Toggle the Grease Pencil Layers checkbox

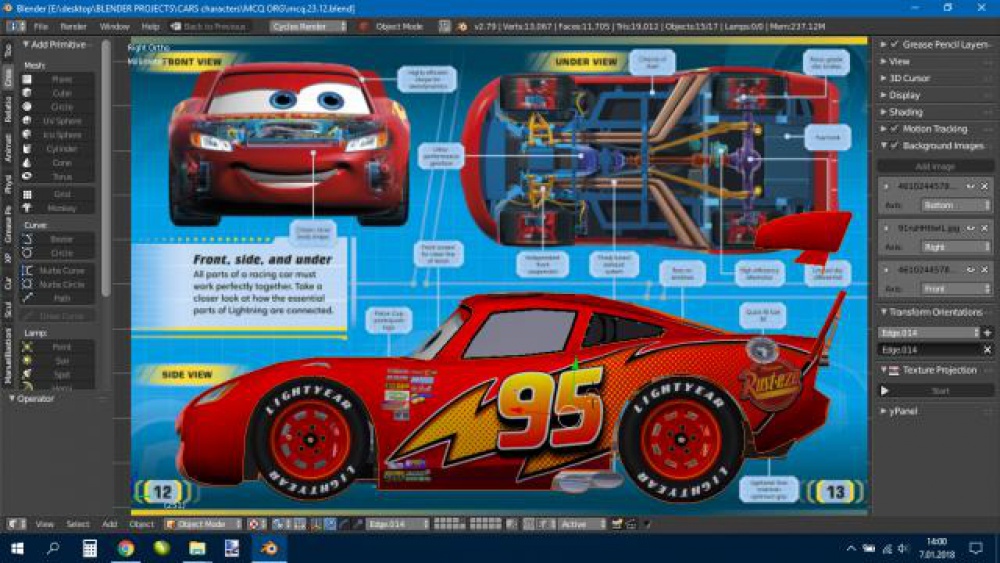tap(894, 45)
